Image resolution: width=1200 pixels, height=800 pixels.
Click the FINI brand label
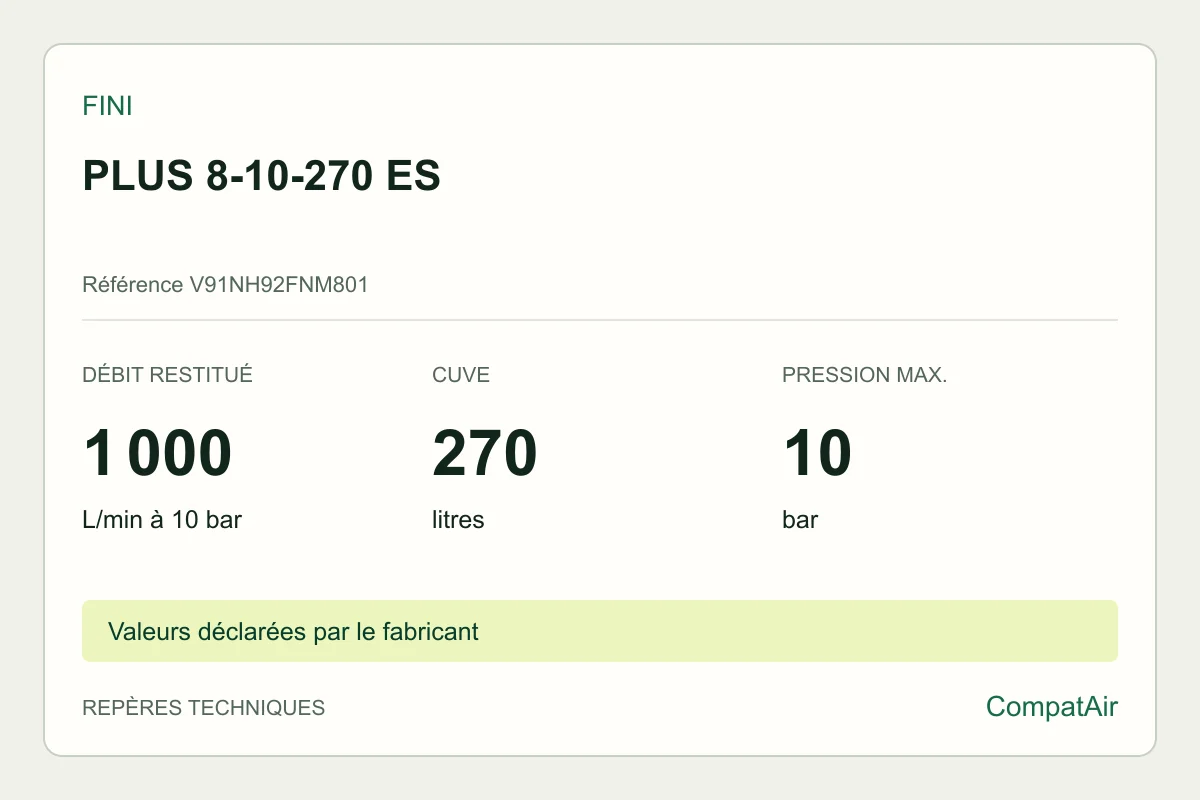click(x=107, y=106)
